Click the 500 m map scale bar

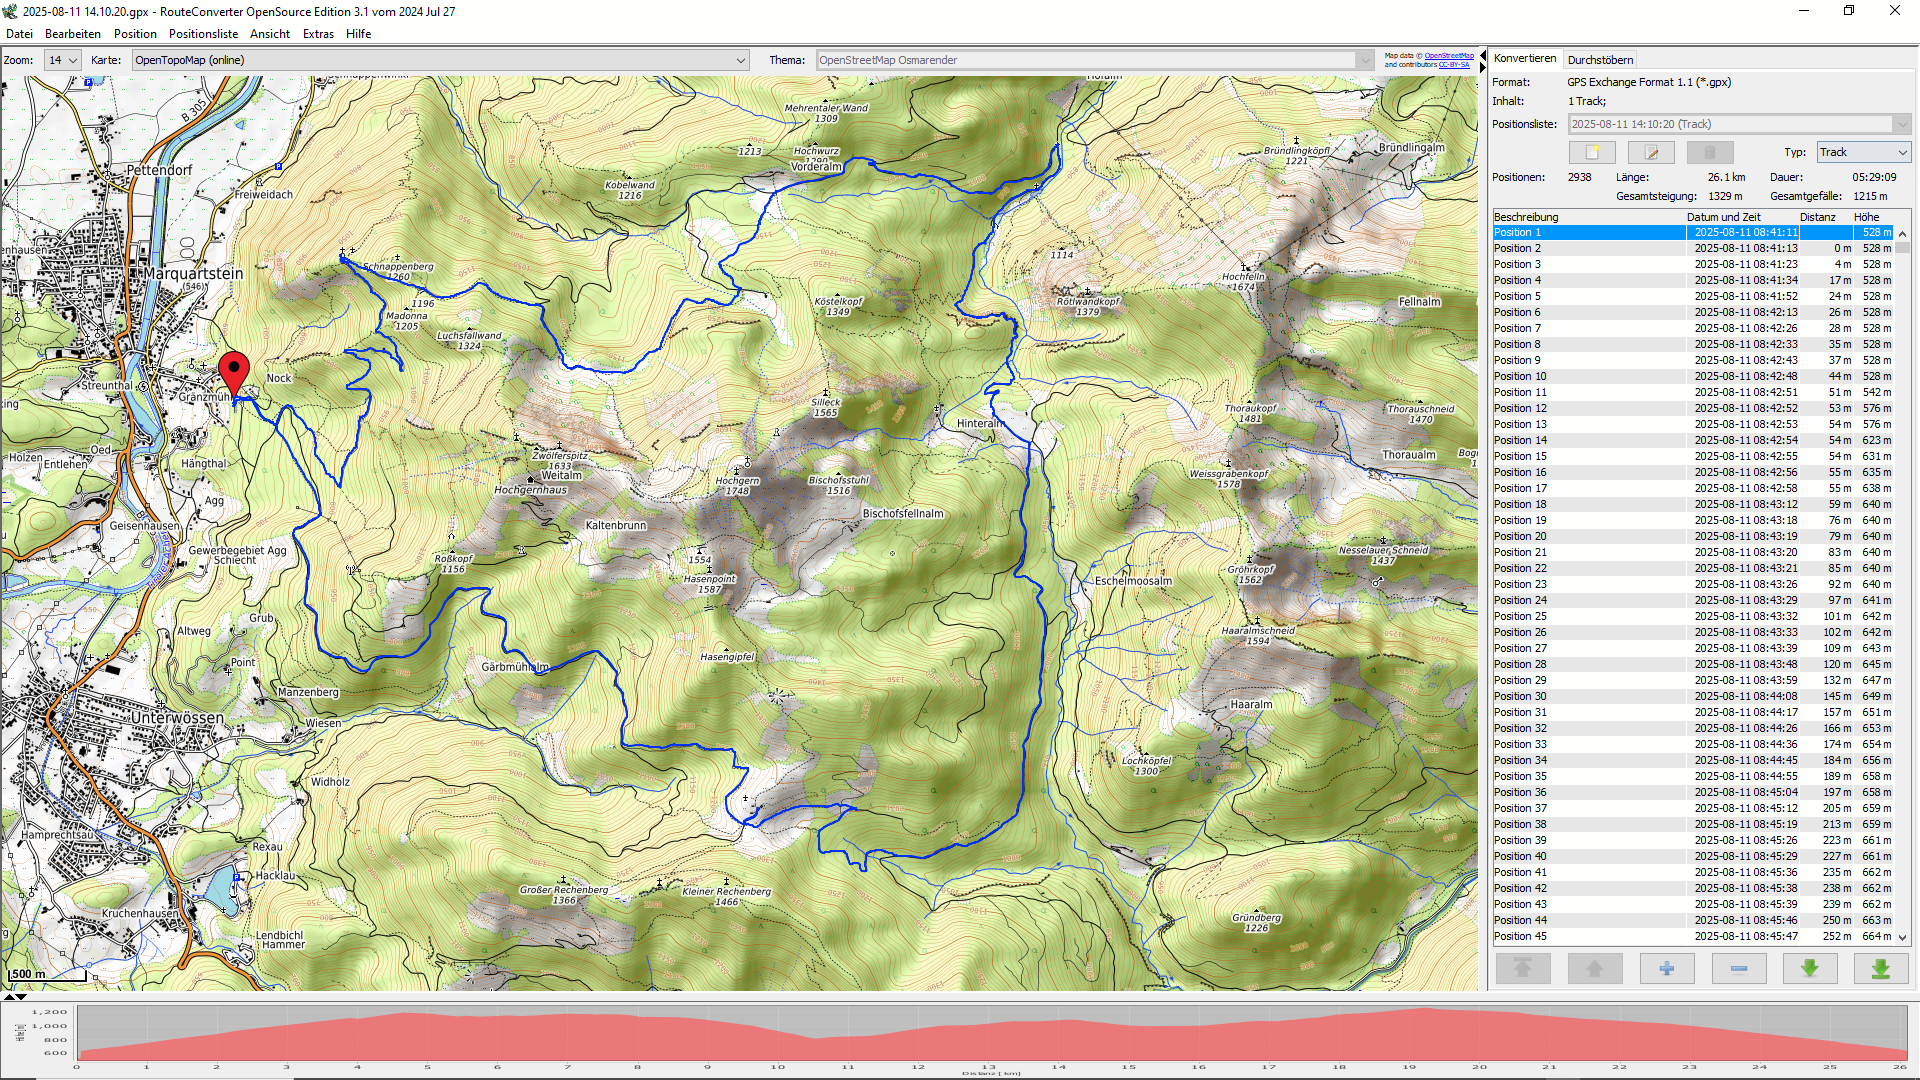point(47,974)
